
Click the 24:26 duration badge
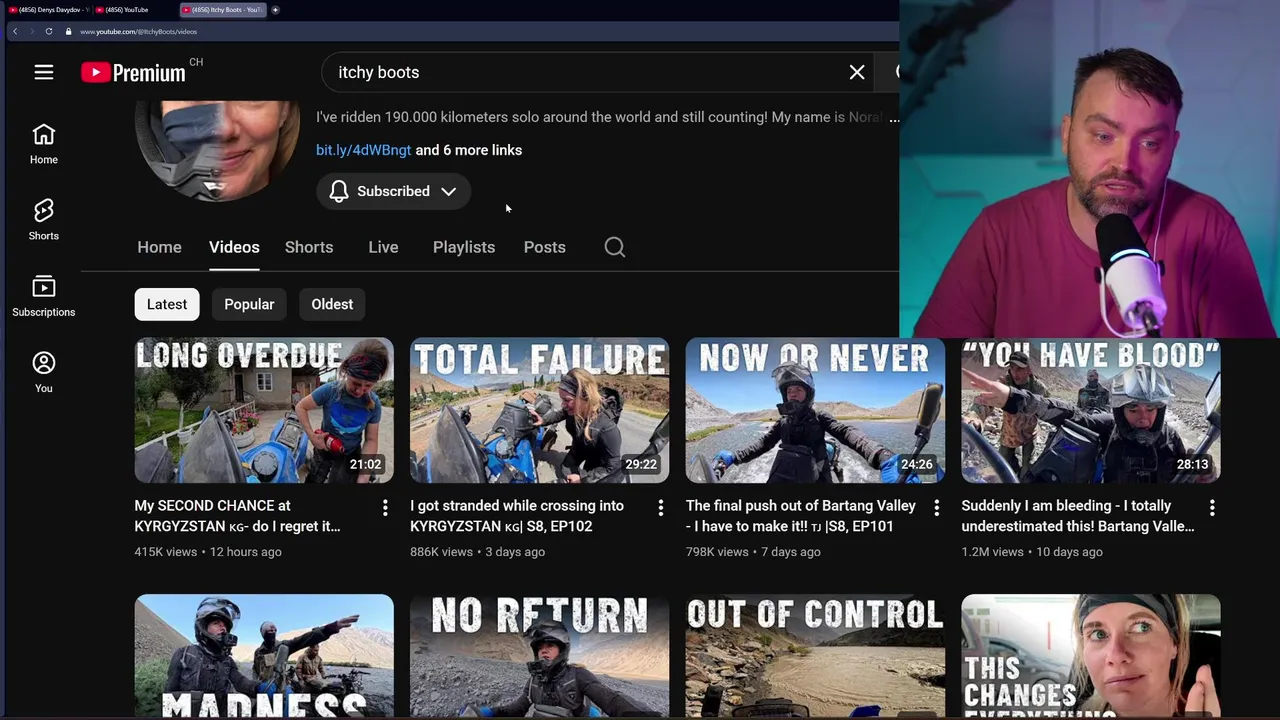pos(917,464)
